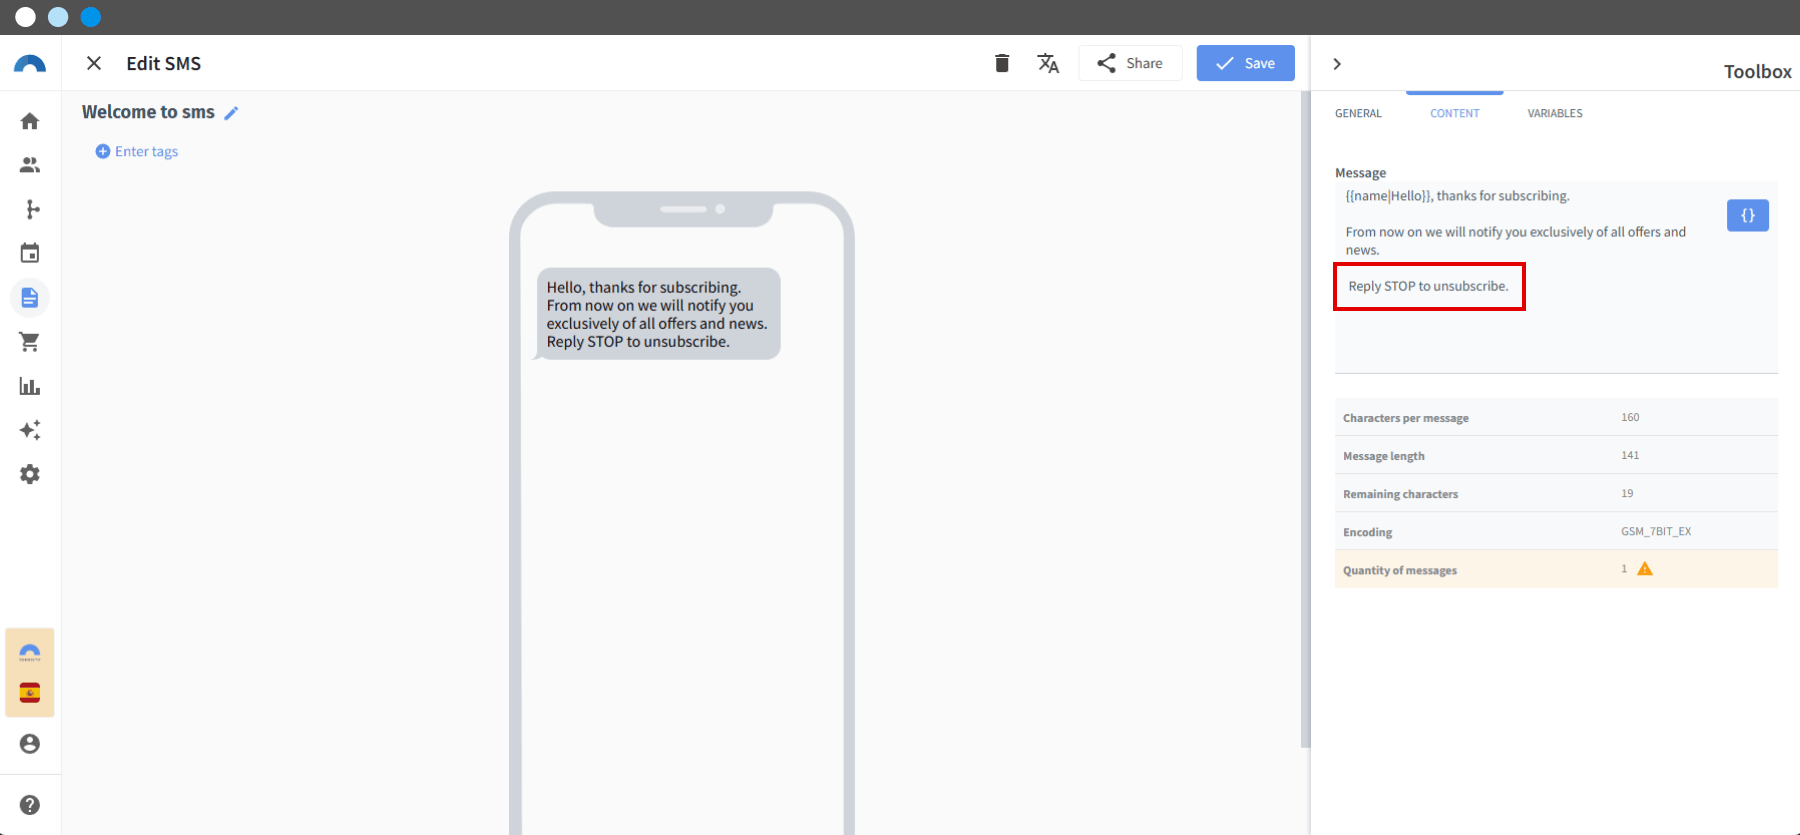
Task: Open the Home icon in the sidebar
Action: point(30,121)
